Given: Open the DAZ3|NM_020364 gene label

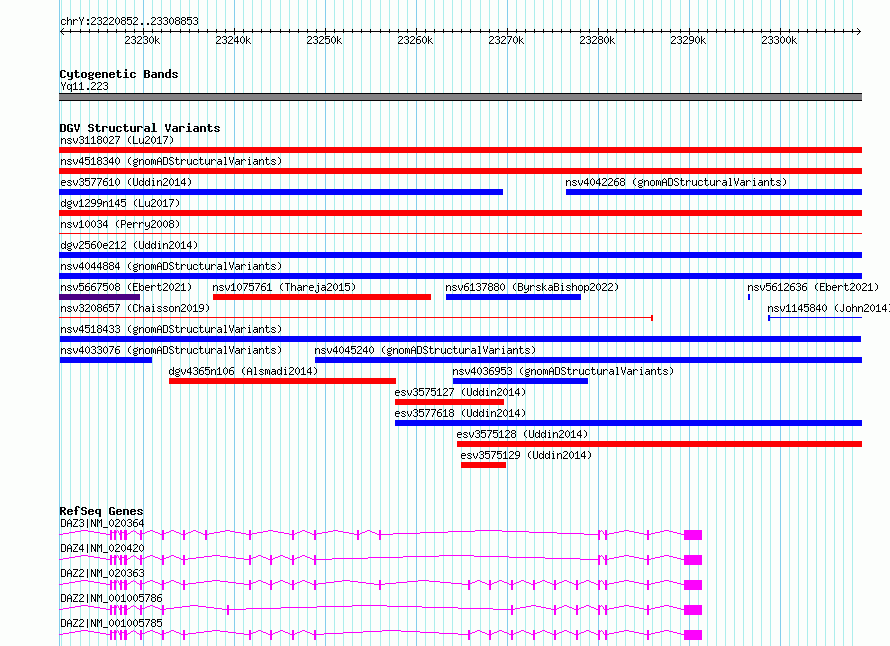Looking at the screenshot, I should tap(102, 523).
